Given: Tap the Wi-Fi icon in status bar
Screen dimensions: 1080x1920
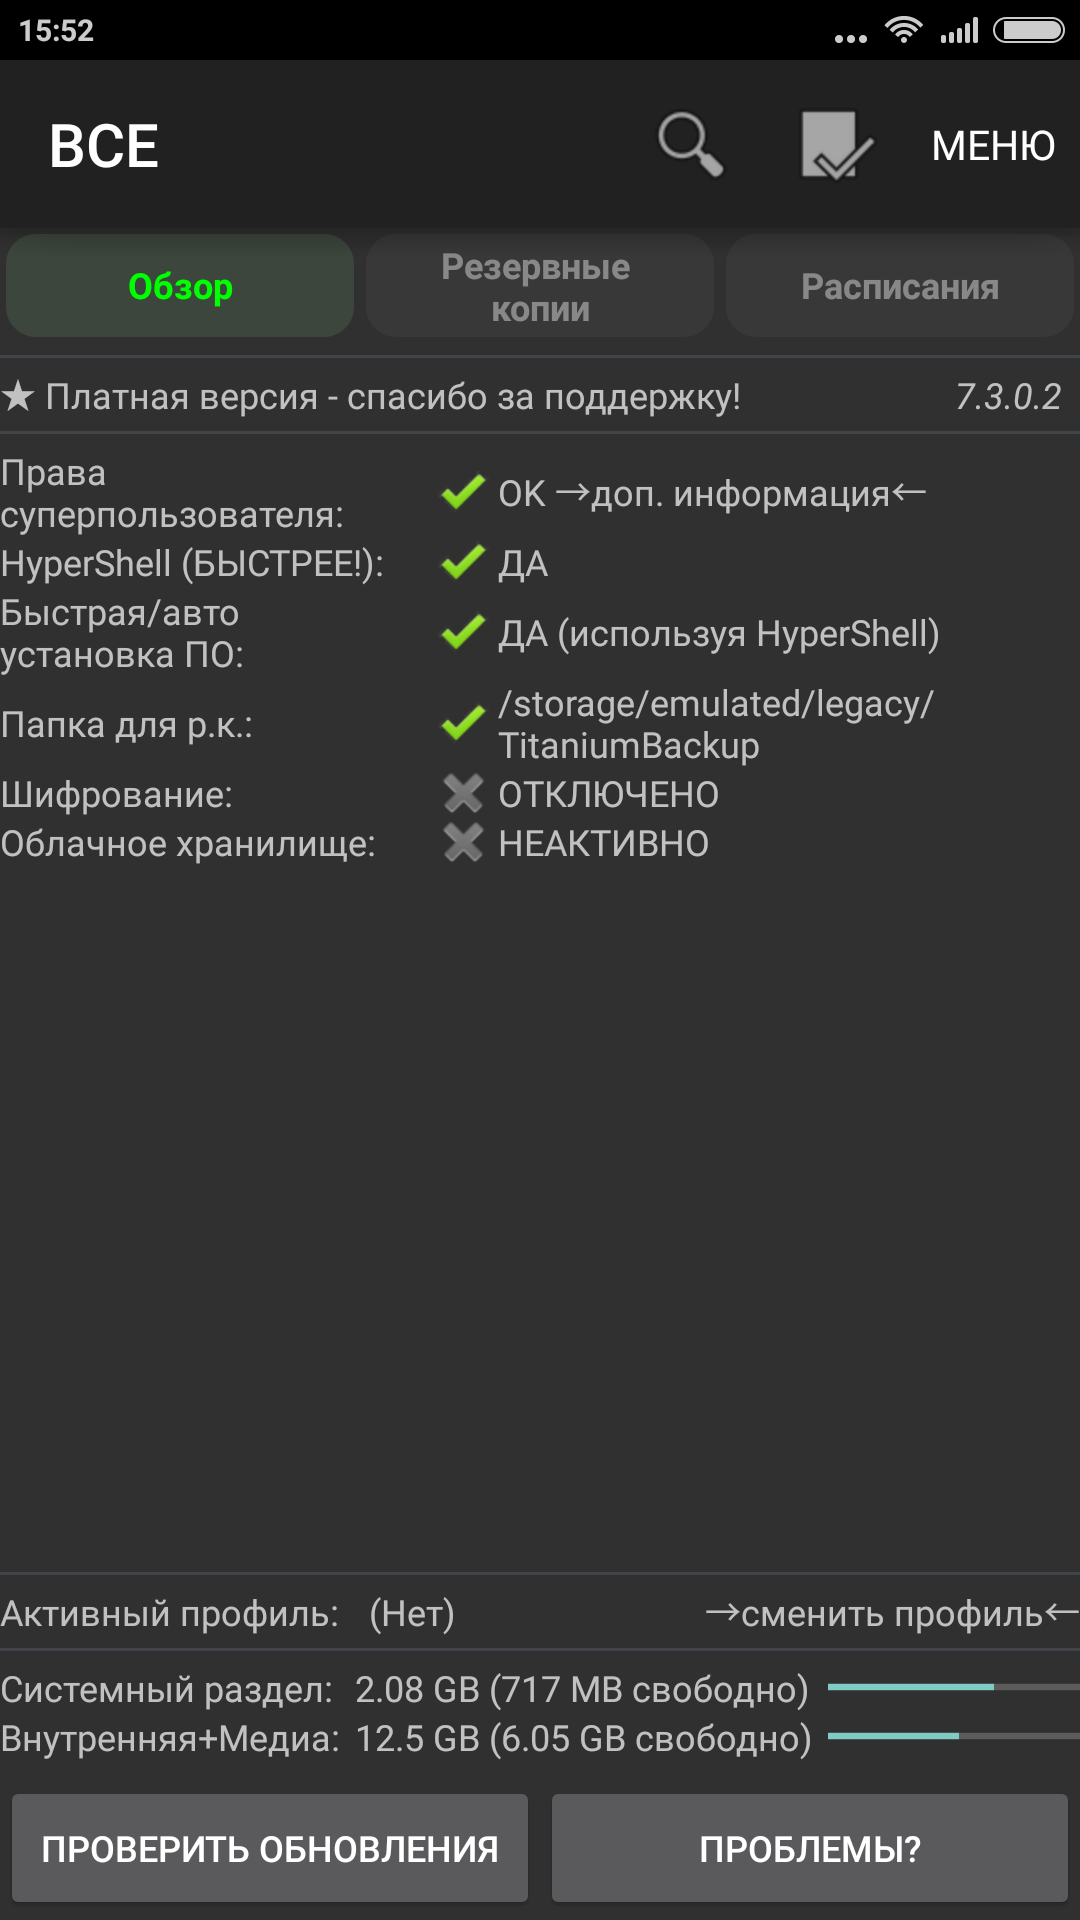Looking at the screenshot, I should coord(903,31).
